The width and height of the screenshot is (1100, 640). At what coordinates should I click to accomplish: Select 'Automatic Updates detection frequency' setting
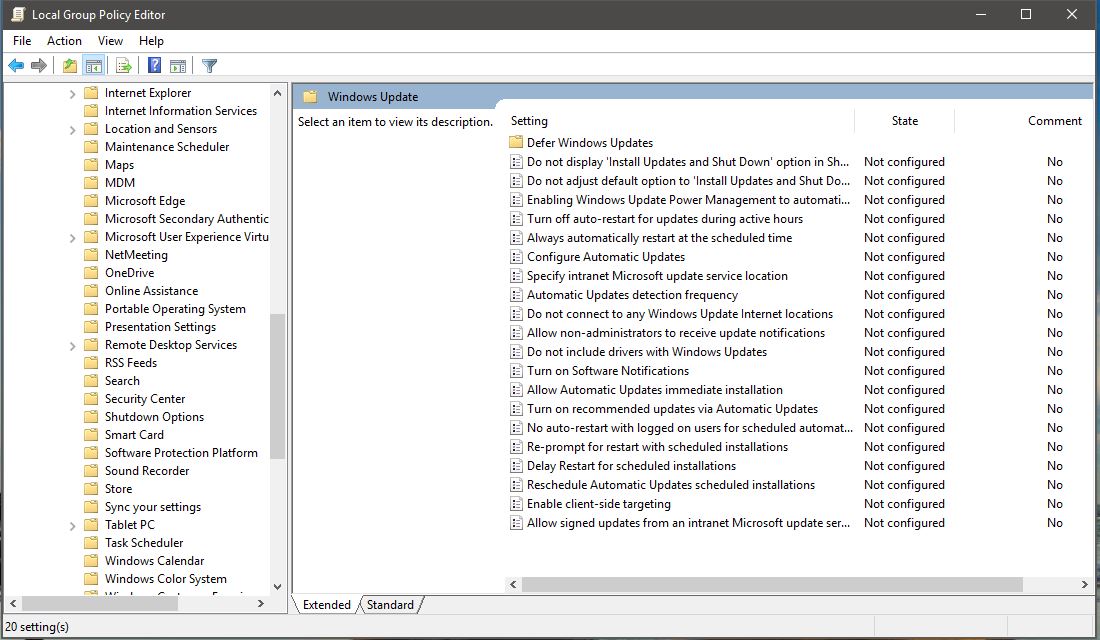[x=632, y=295]
